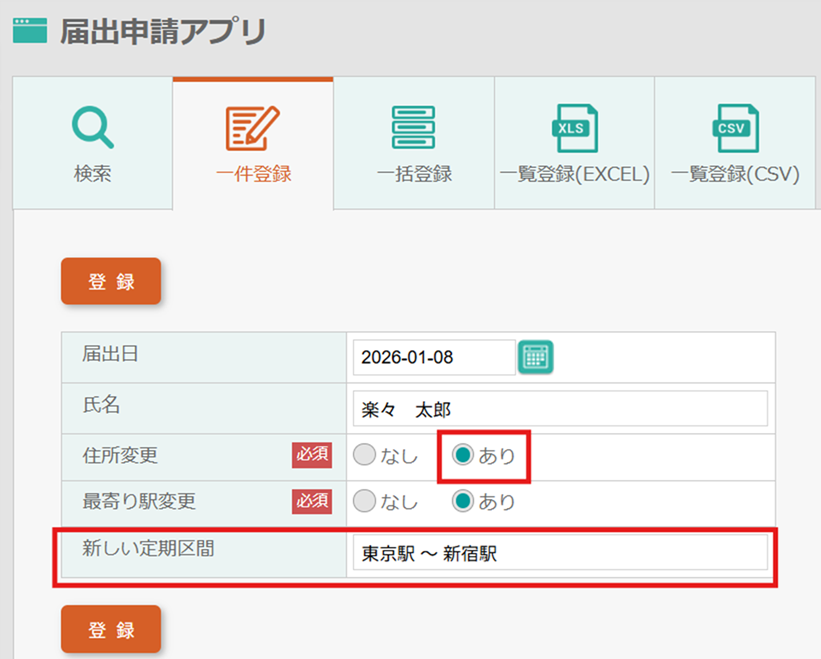
Task: Open the calendar picker beside 届出日
Action: tap(536, 357)
